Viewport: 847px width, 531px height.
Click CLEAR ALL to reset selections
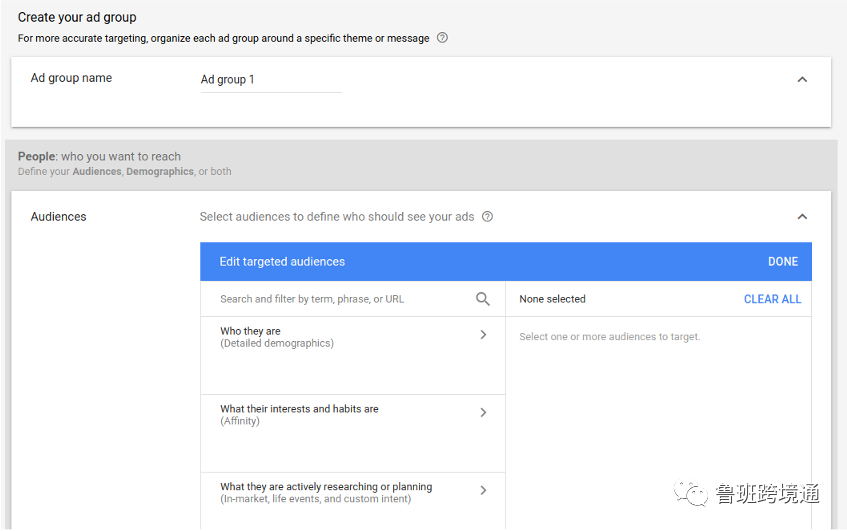click(x=772, y=299)
